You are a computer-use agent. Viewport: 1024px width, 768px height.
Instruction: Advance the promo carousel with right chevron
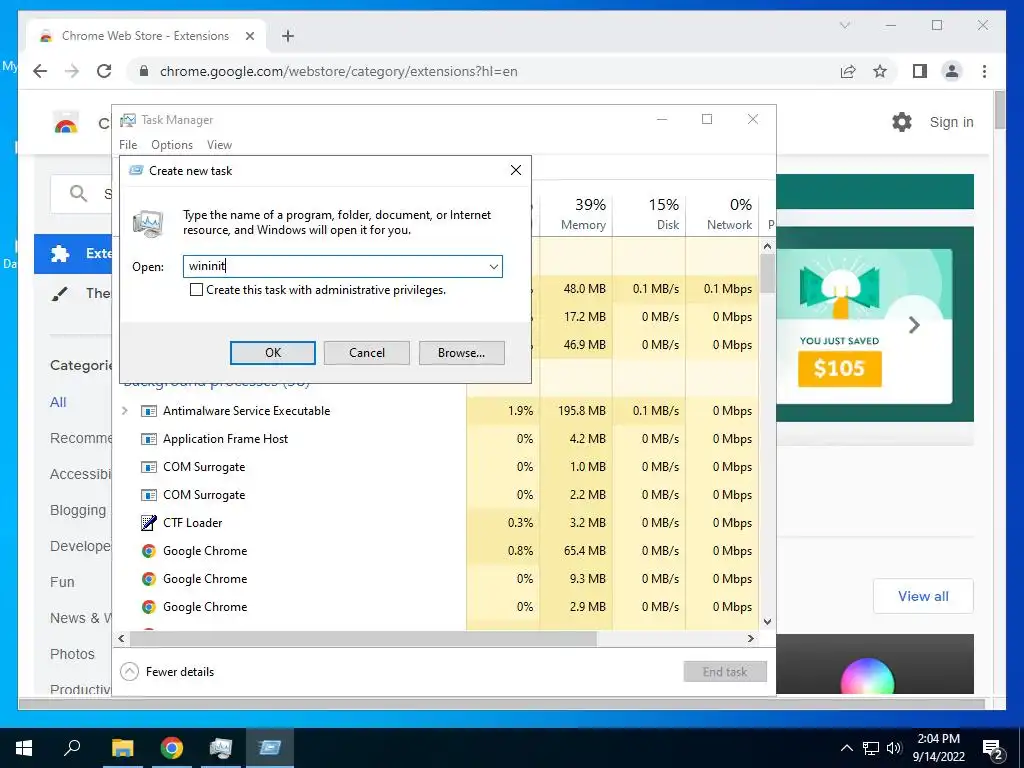(x=914, y=325)
